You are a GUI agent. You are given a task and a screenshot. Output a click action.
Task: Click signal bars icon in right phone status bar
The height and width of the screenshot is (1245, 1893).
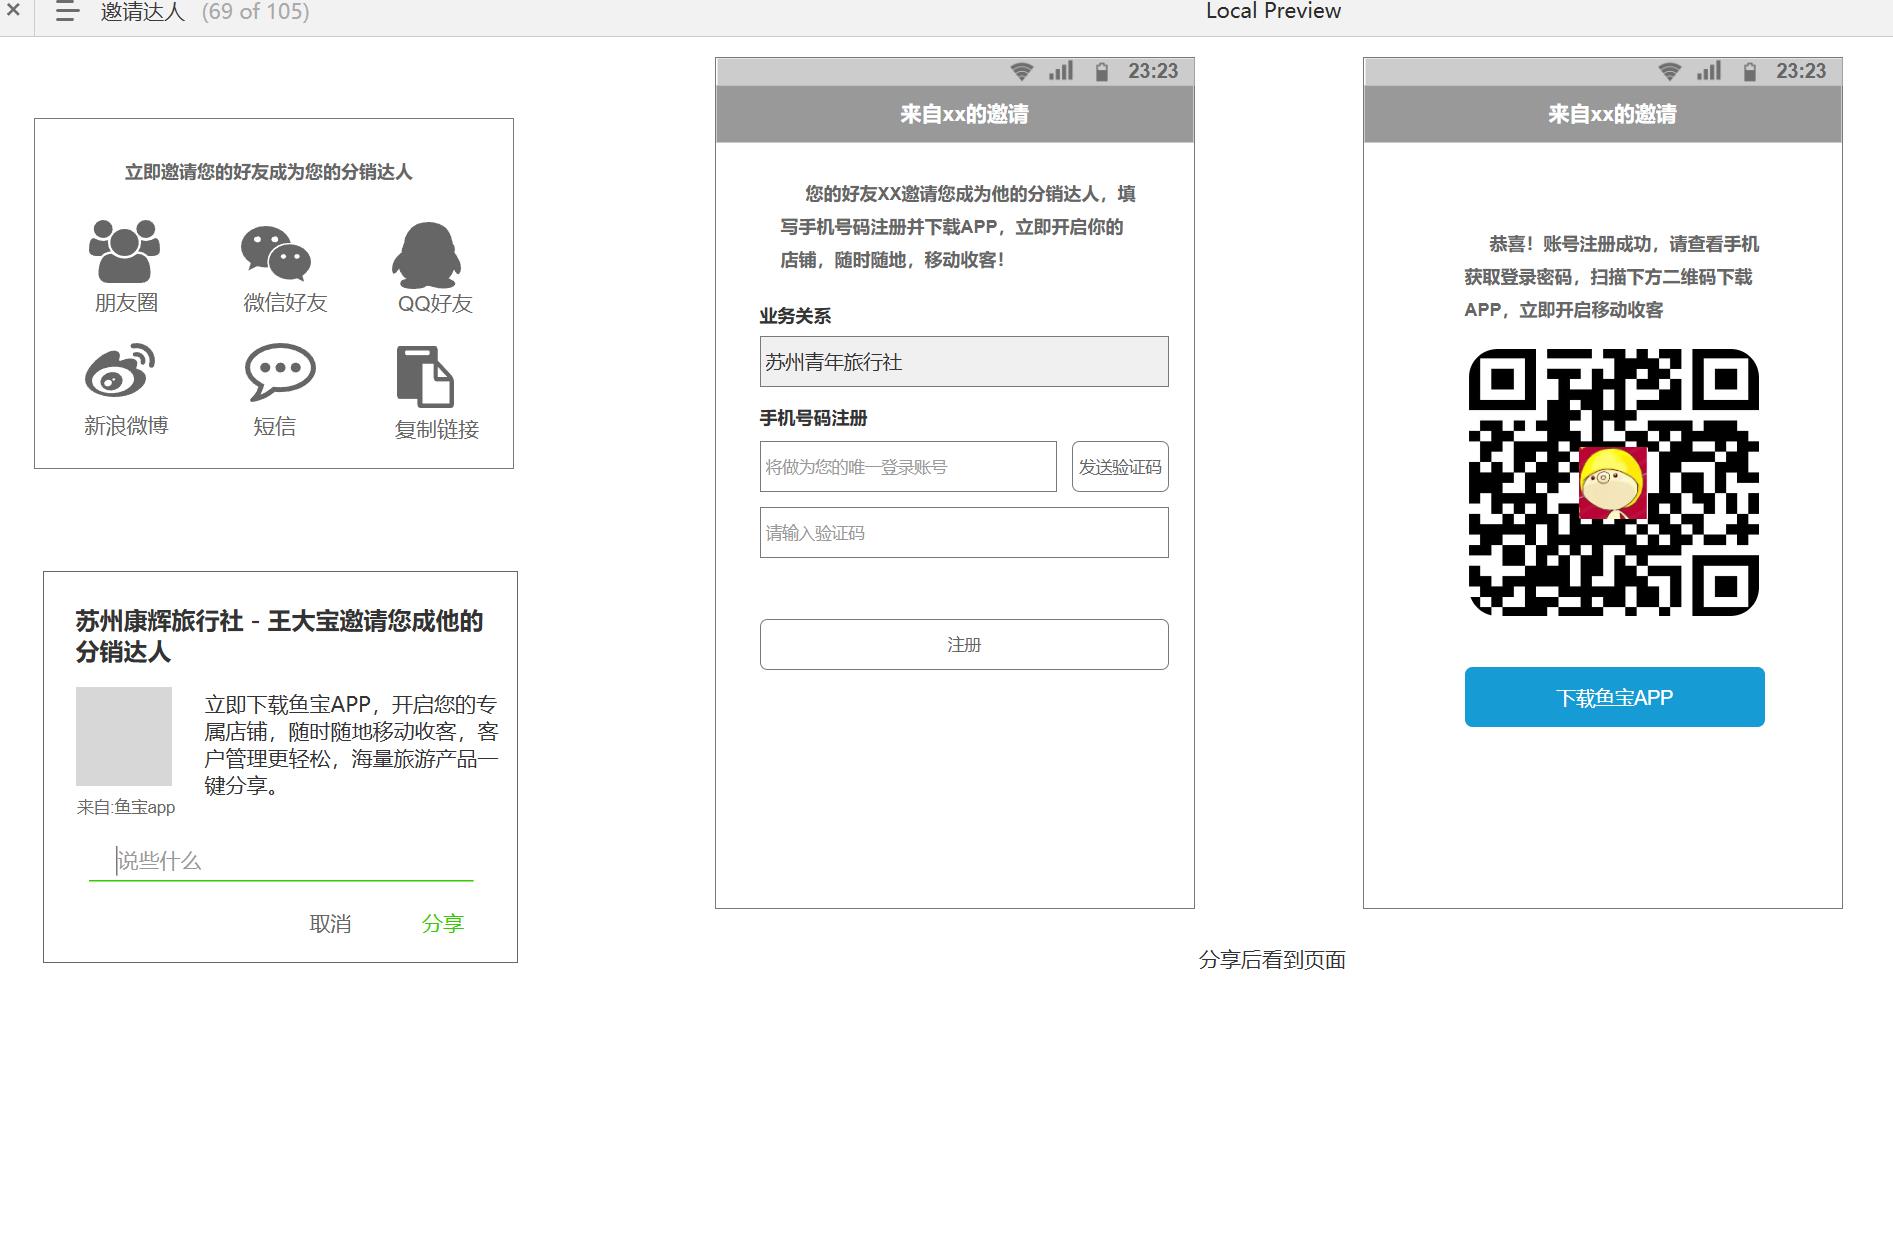point(1709,71)
